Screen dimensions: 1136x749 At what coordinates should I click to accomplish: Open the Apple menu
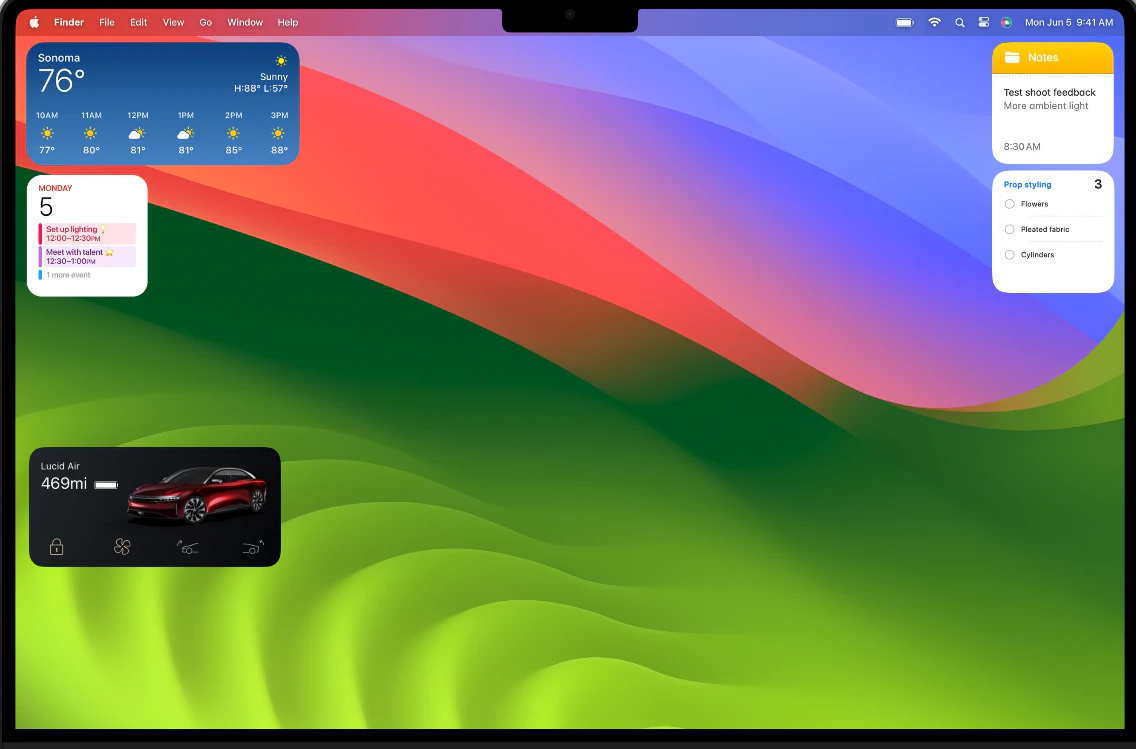[34, 22]
